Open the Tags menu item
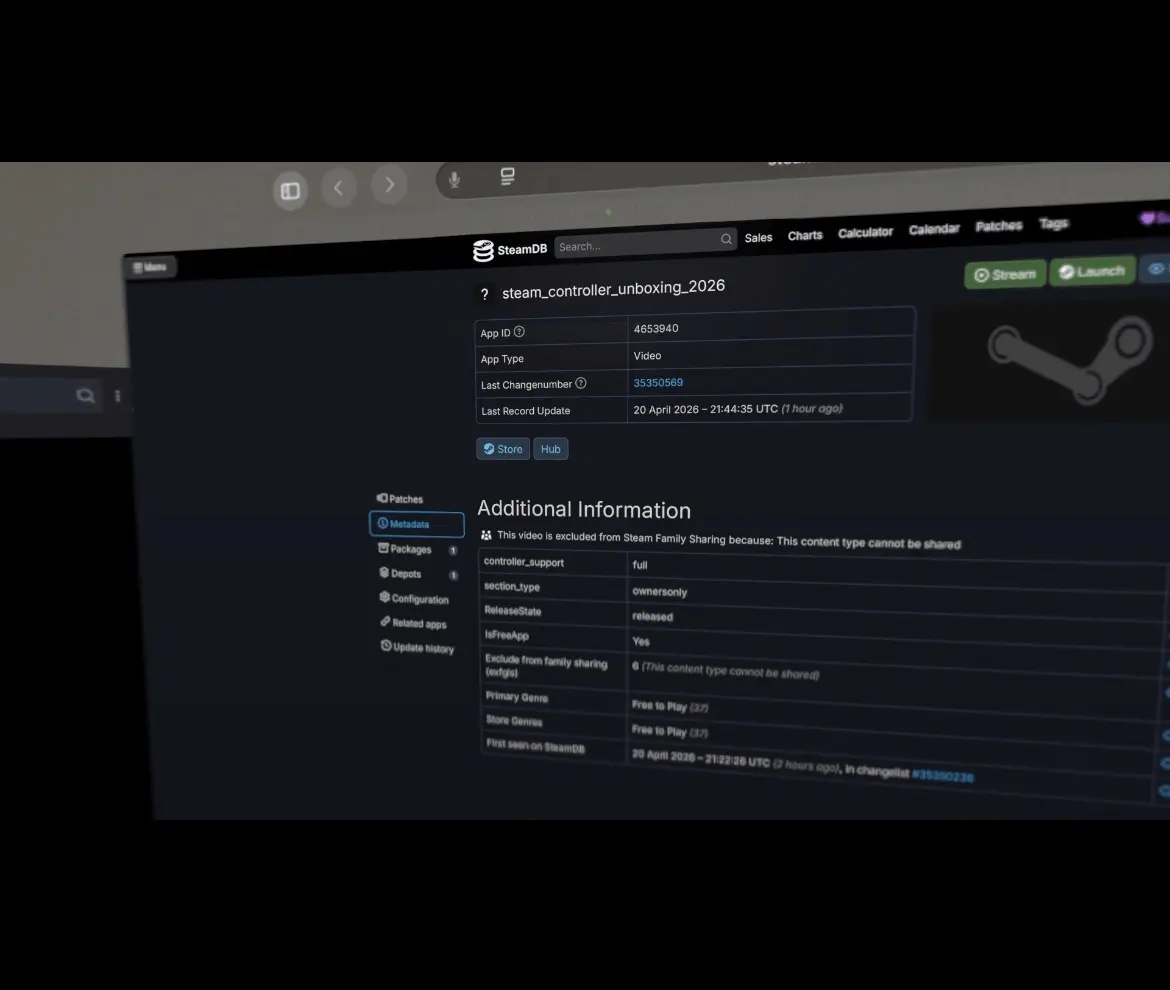1170x990 pixels. tap(1054, 223)
